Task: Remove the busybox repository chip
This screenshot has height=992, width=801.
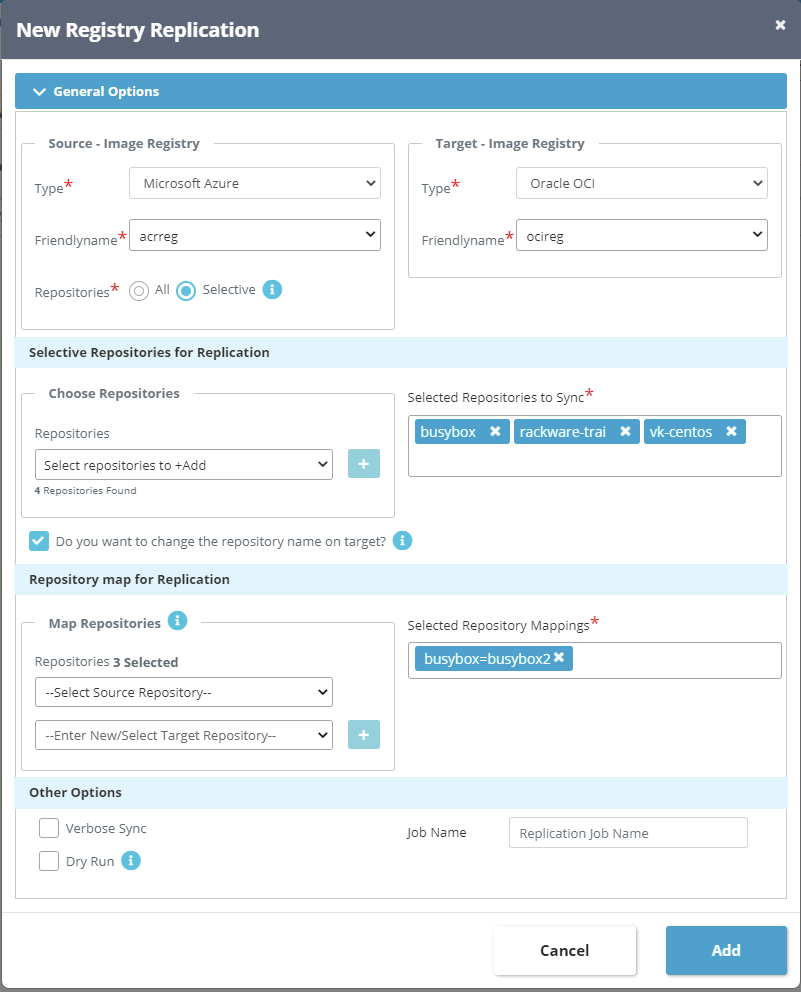Action: (496, 431)
